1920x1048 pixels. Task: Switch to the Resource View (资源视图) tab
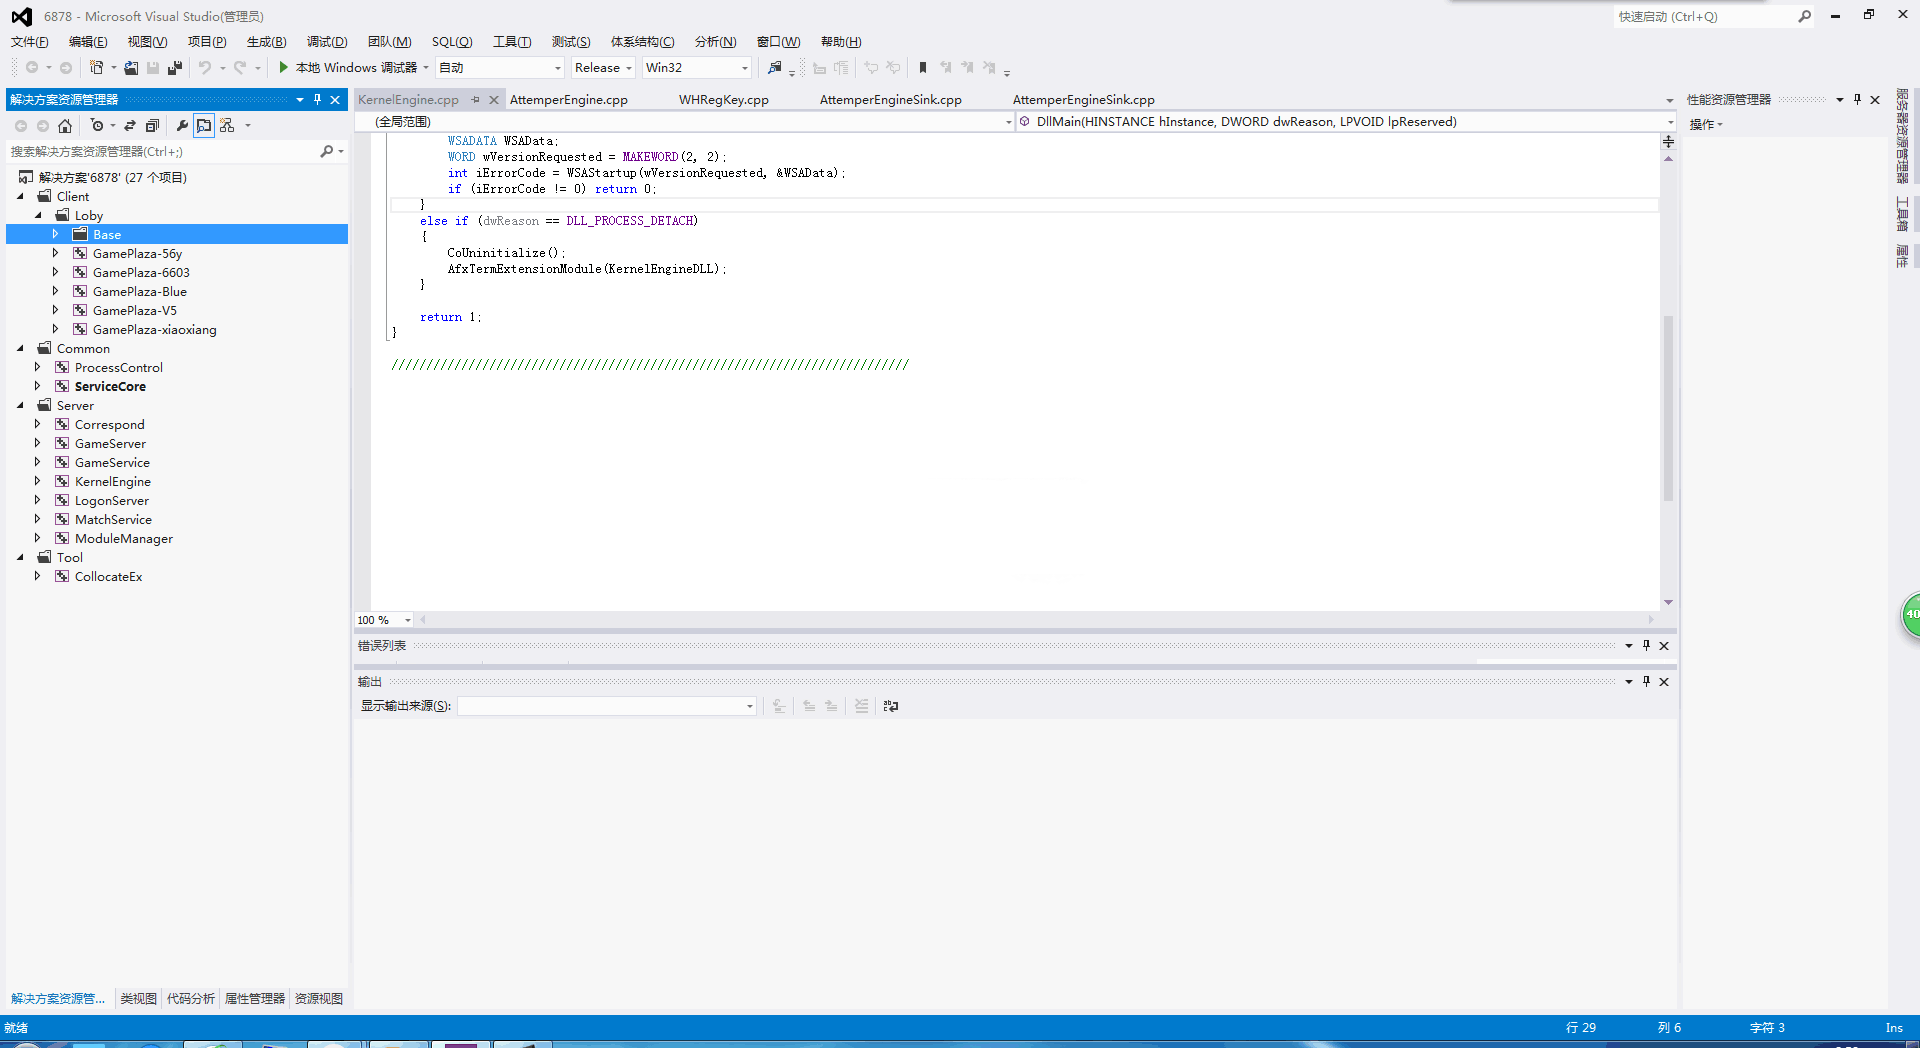[318, 998]
